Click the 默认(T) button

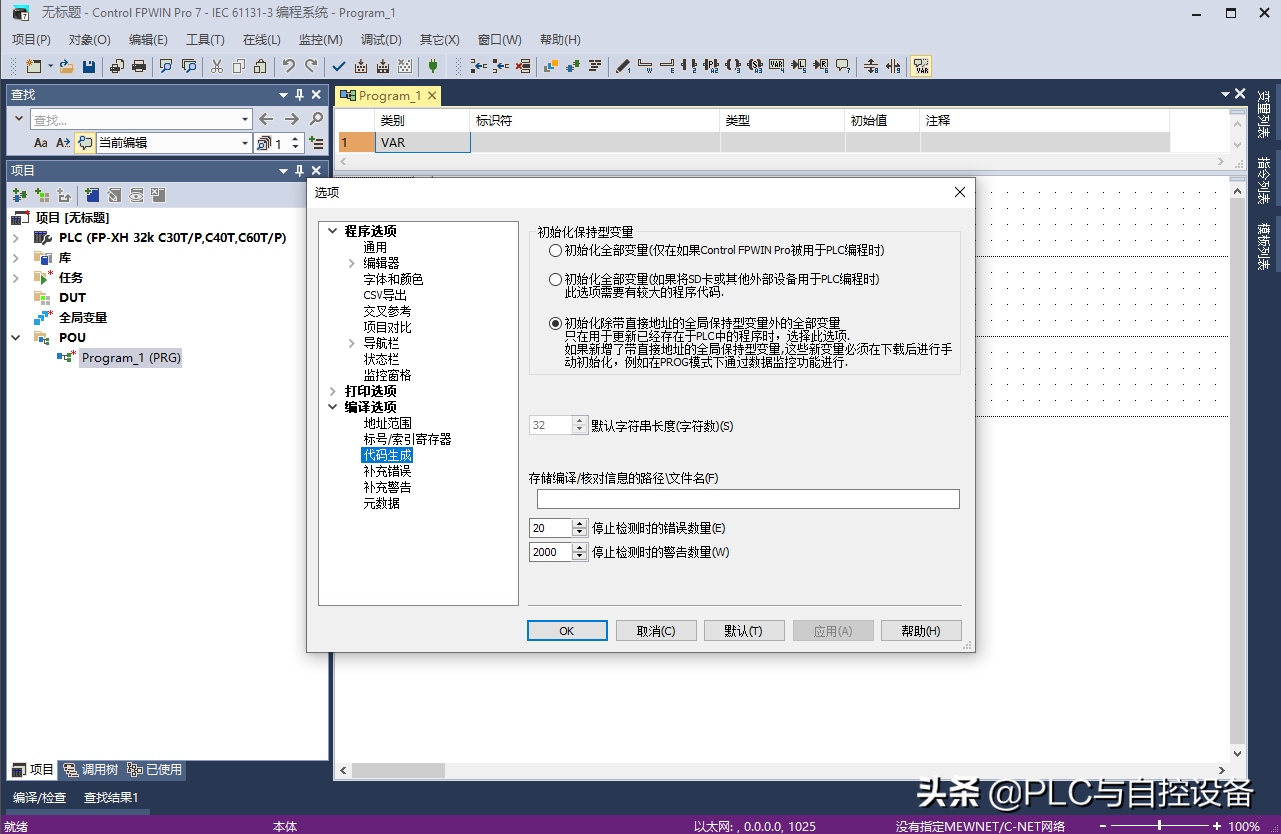(742, 631)
